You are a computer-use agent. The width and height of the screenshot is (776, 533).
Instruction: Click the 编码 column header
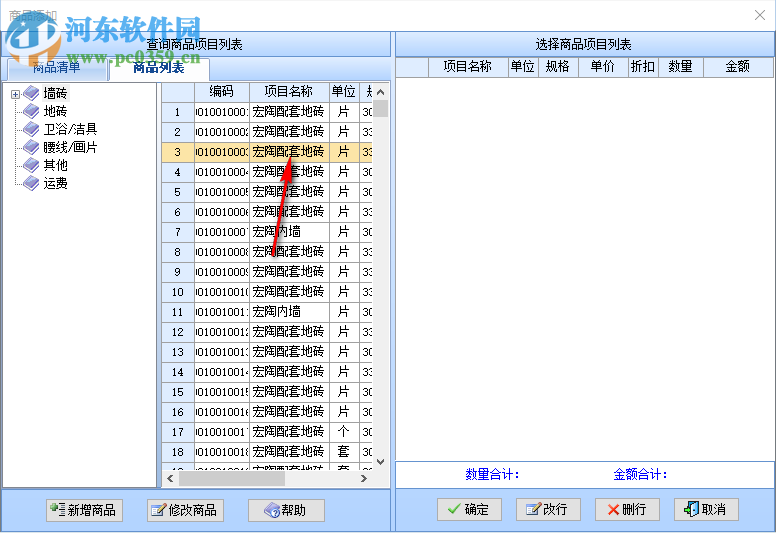click(x=222, y=92)
